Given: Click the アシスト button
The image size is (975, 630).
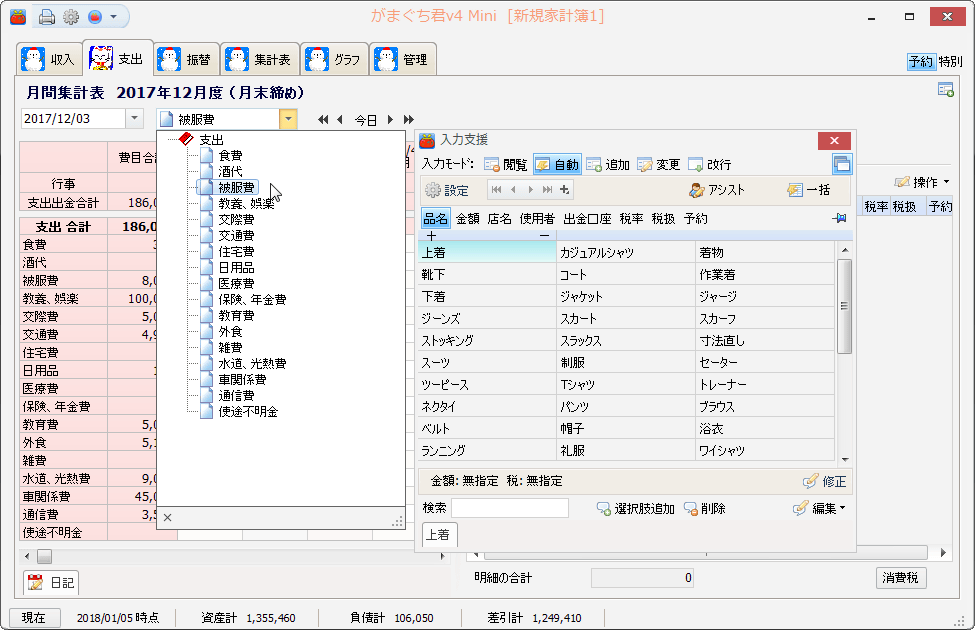Looking at the screenshot, I should (716, 190).
